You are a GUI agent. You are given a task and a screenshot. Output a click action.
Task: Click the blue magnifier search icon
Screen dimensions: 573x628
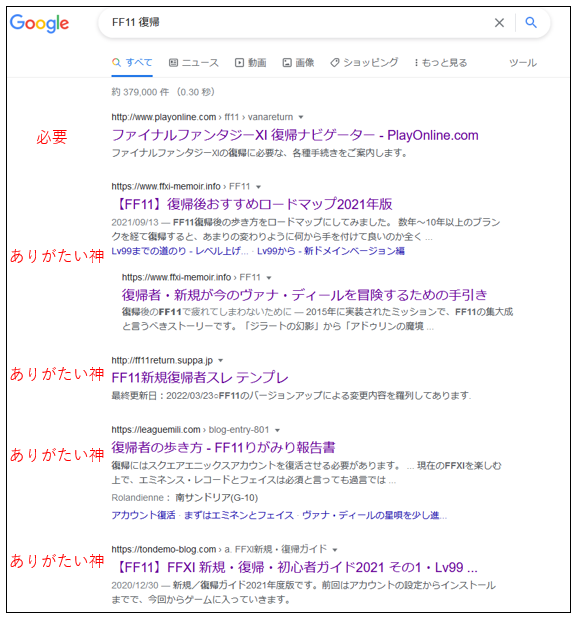pyautogui.click(x=531, y=22)
